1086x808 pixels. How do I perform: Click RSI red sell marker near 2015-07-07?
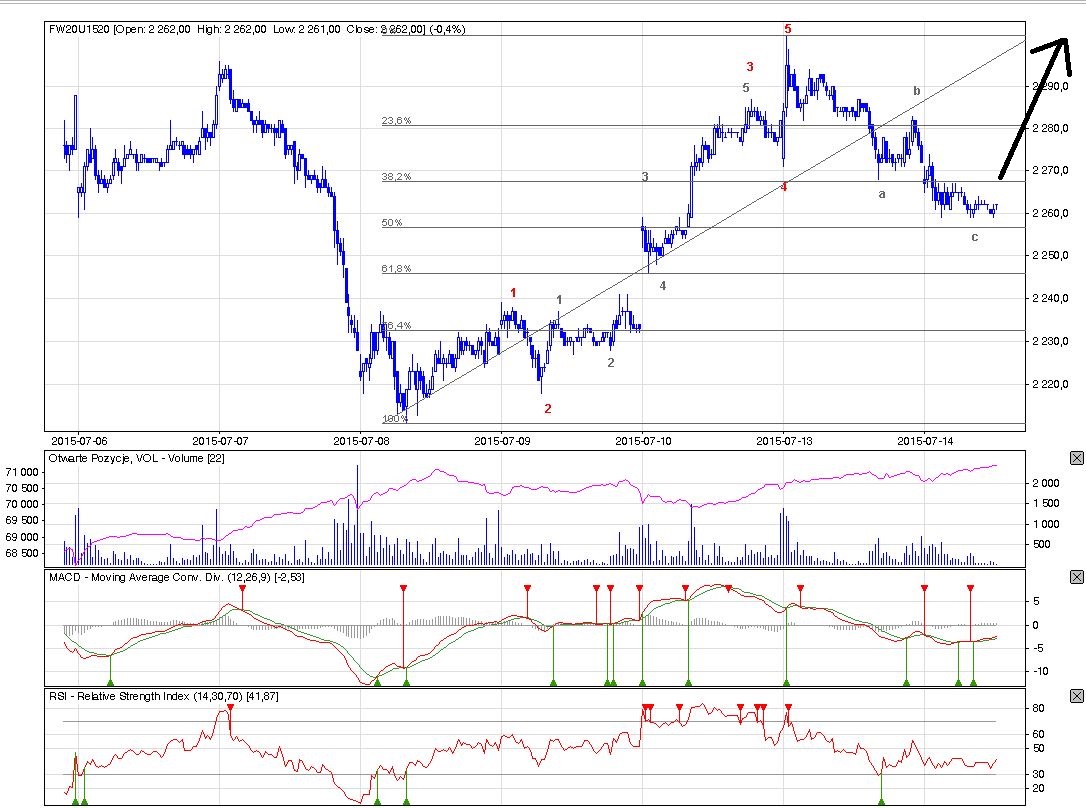(231, 708)
